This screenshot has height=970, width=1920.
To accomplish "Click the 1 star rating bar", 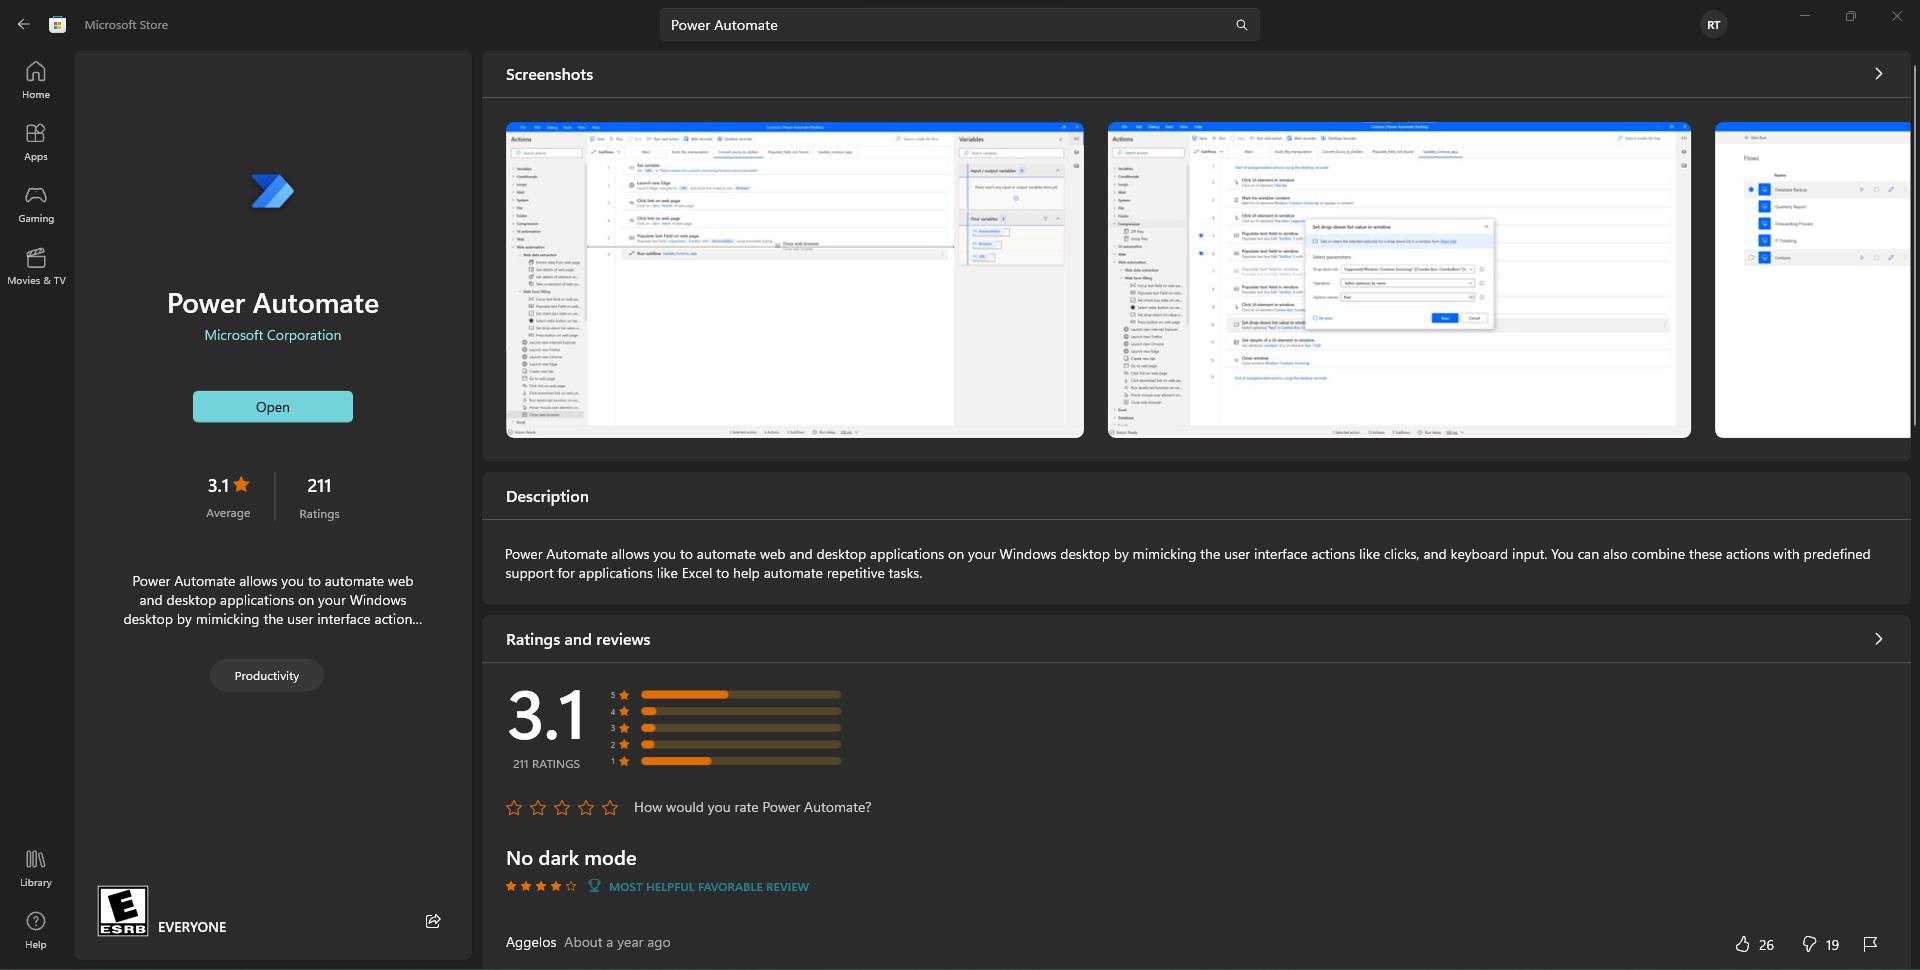I will pos(741,762).
